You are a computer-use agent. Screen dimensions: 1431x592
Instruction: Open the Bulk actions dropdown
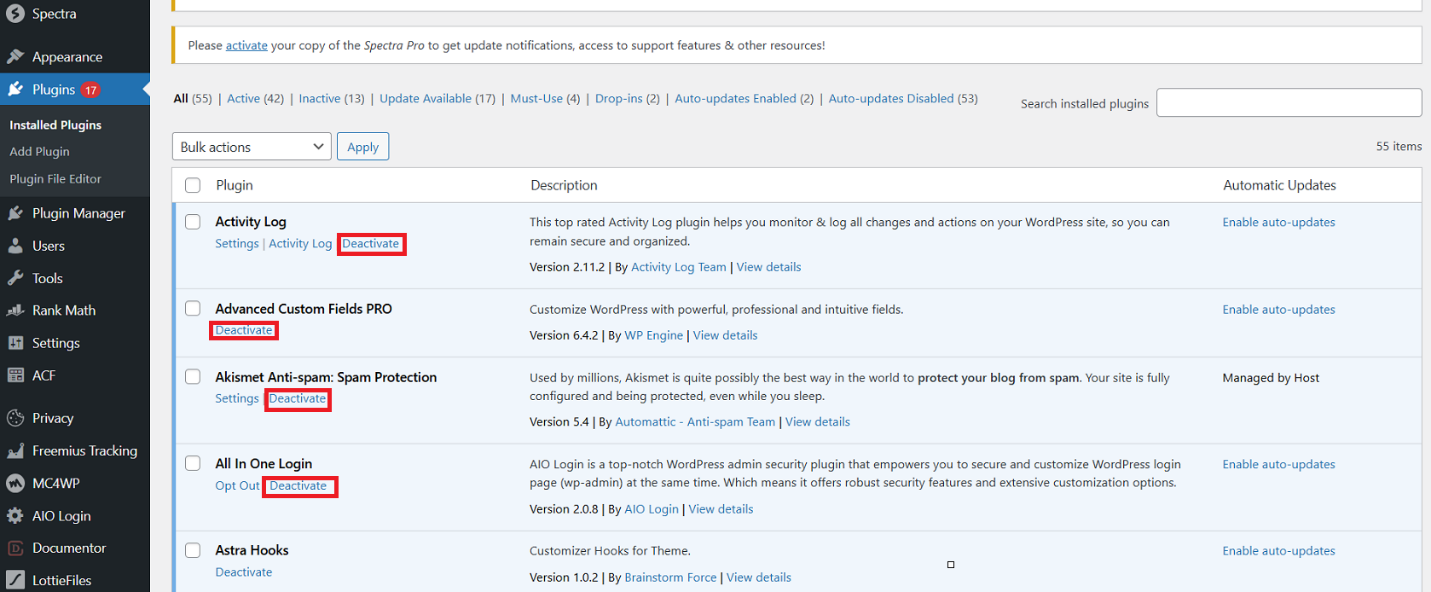(x=251, y=146)
